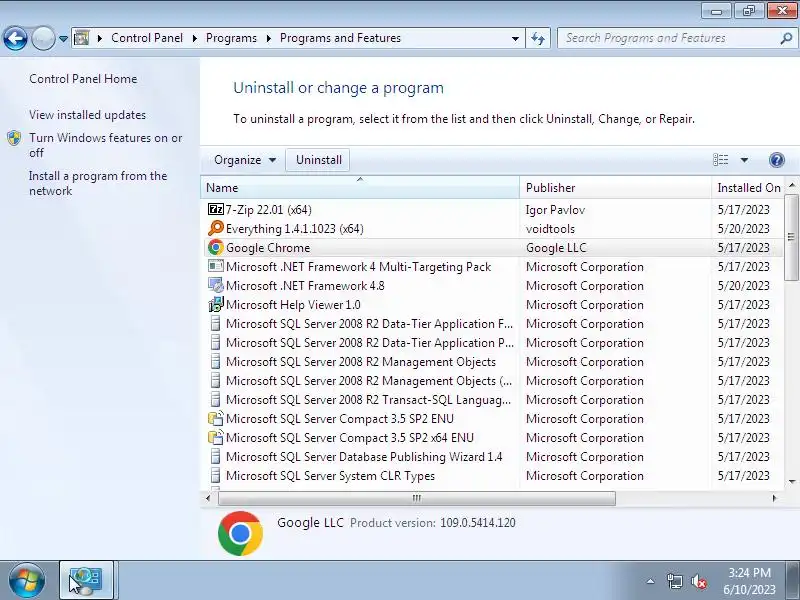This screenshot has height=600, width=800.
Task: Select Microsoft SQL Server 2008 R2 Management Objects
Action: coord(361,362)
